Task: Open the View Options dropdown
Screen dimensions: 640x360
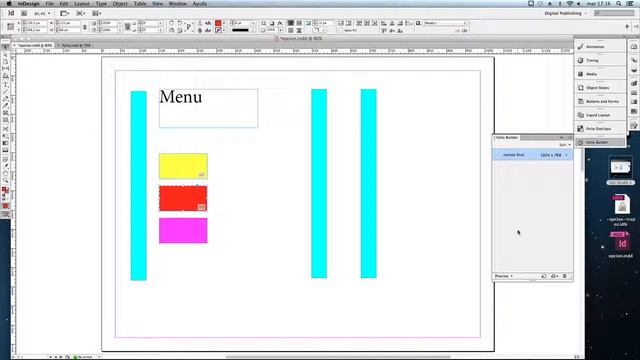Action: (64, 13)
